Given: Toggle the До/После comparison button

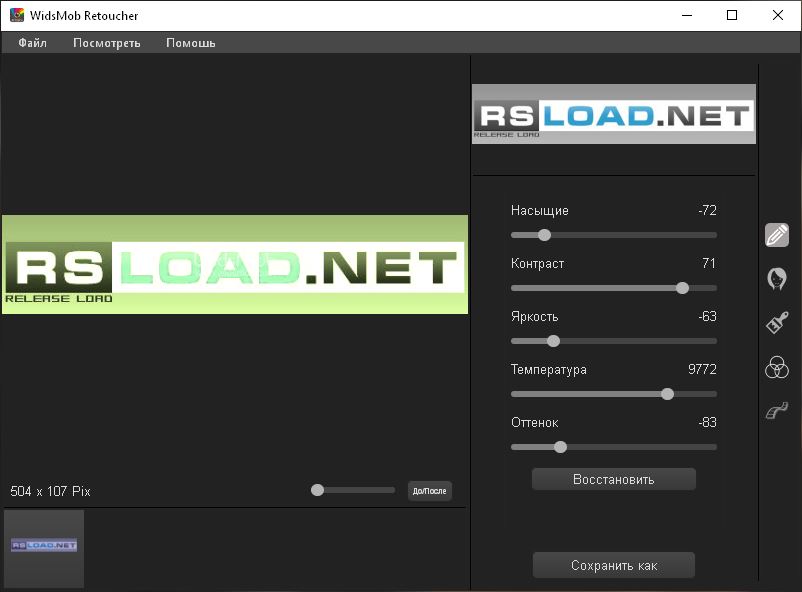Looking at the screenshot, I should [430, 491].
